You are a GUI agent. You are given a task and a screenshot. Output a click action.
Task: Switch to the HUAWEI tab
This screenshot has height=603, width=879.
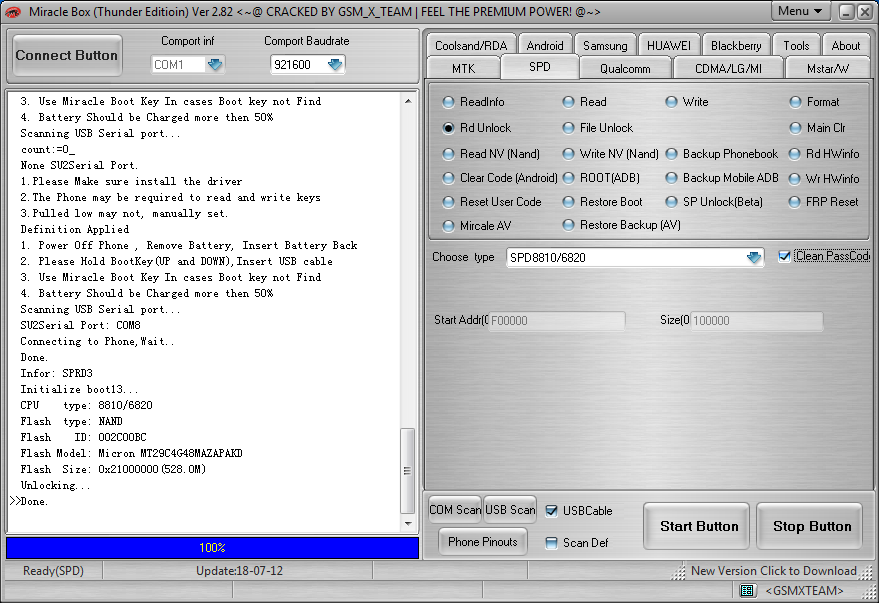(669, 45)
